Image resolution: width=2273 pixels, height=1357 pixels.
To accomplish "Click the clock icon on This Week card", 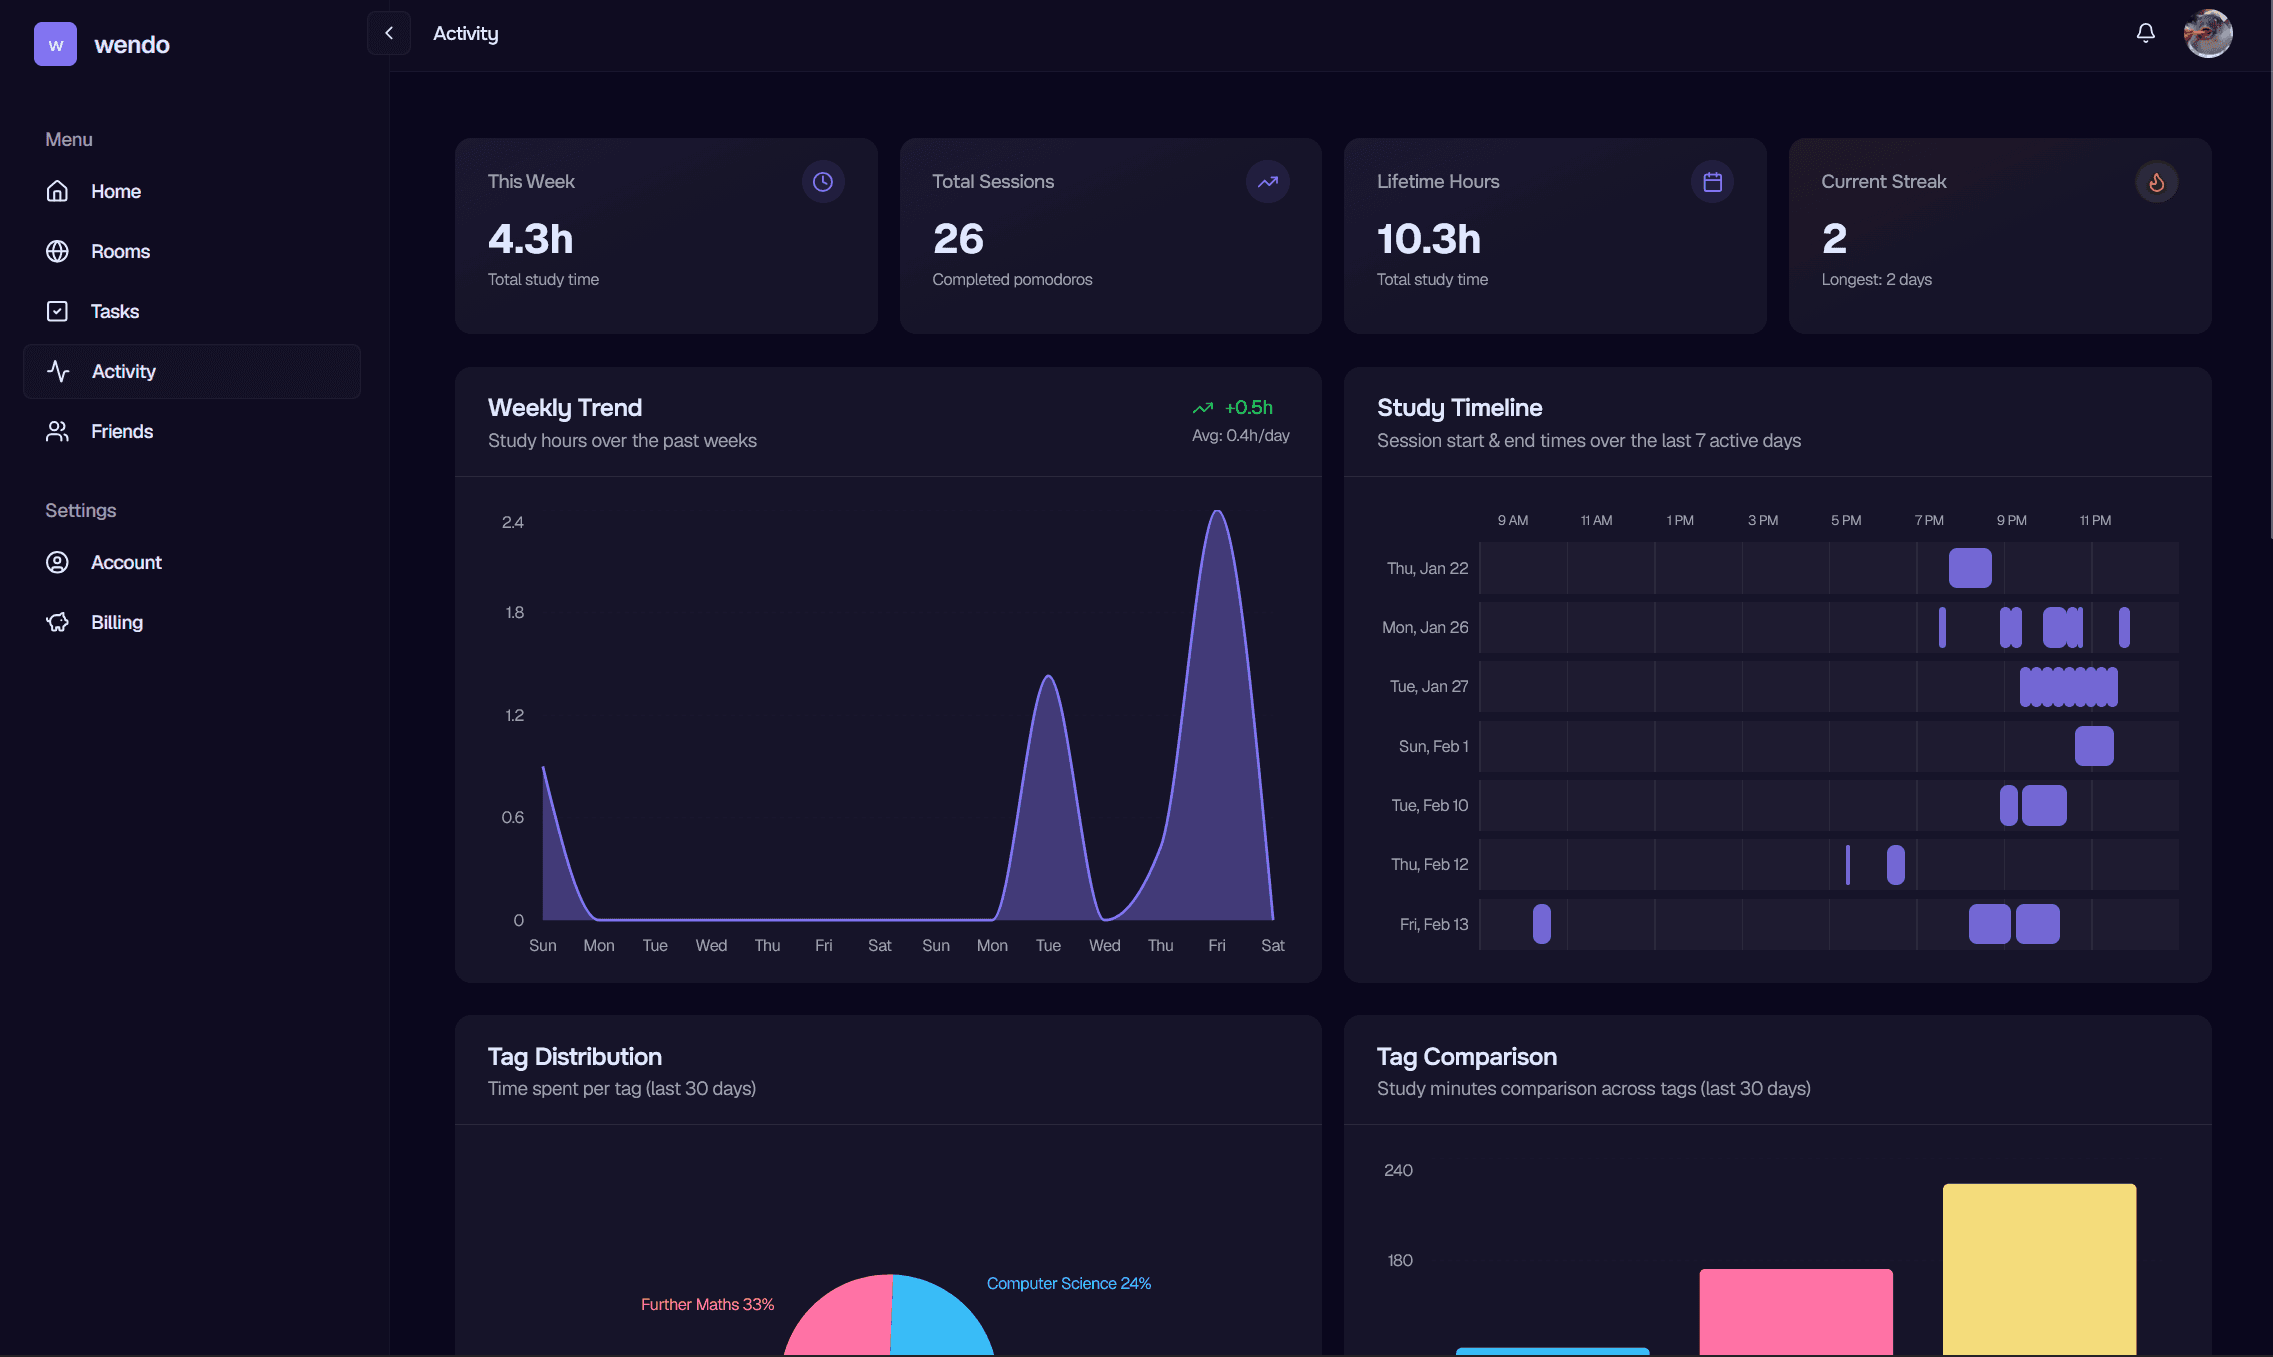I will 822,181.
